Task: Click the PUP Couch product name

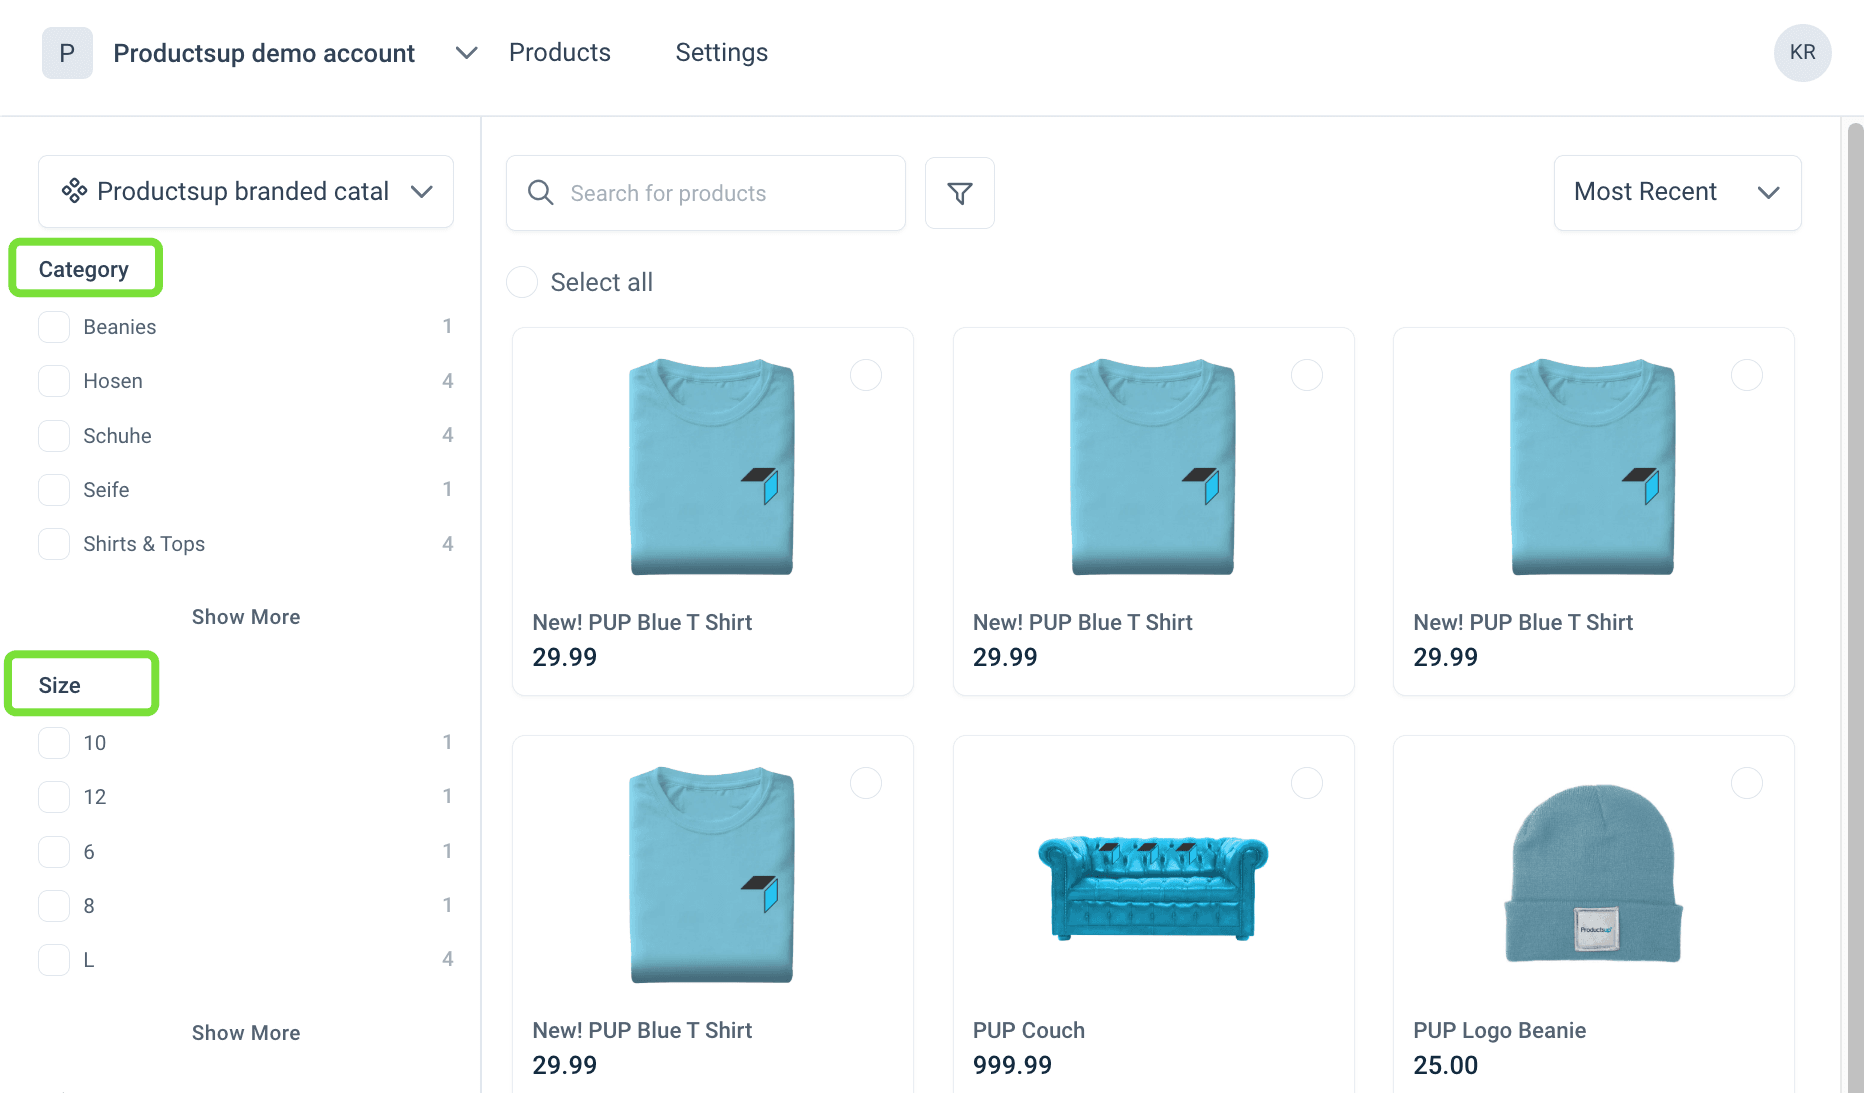Action: 1029,1030
